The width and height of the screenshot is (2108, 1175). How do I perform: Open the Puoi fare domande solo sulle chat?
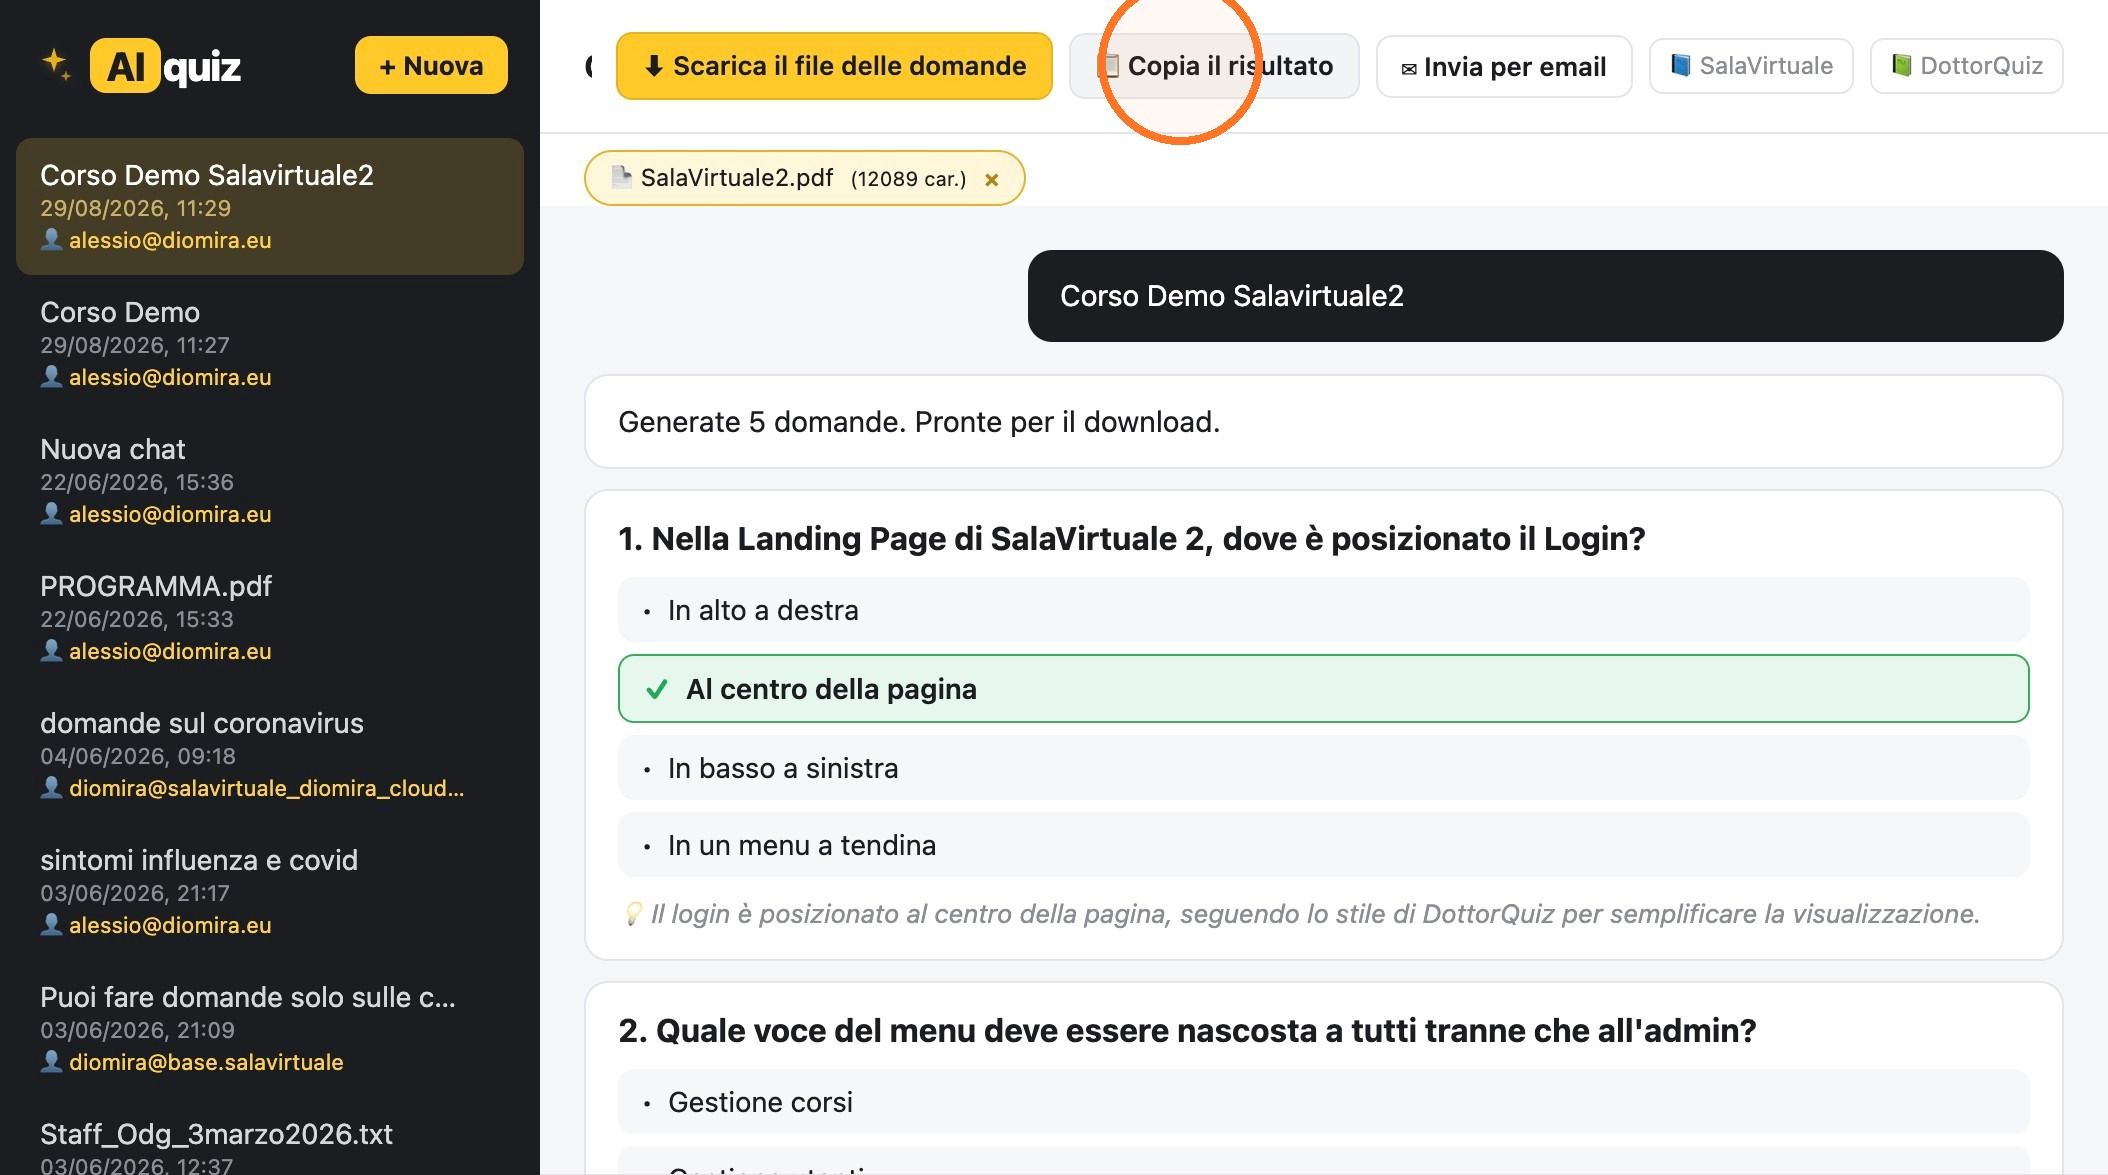tap(270, 1028)
